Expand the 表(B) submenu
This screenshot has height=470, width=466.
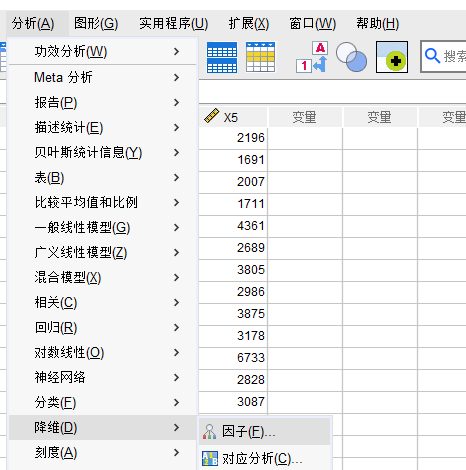click(x=102, y=177)
